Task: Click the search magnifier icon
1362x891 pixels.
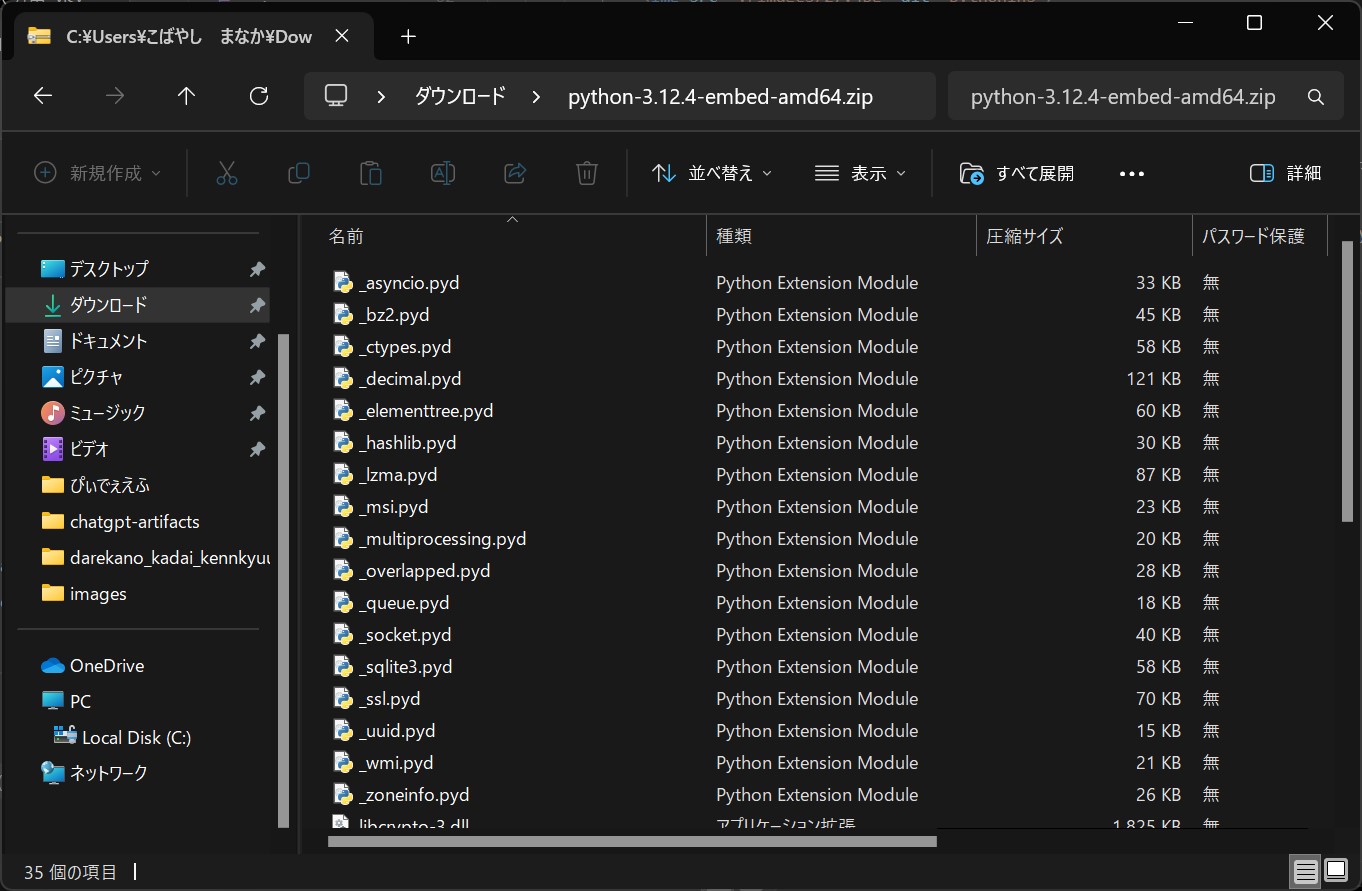Action: click(1316, 97)
